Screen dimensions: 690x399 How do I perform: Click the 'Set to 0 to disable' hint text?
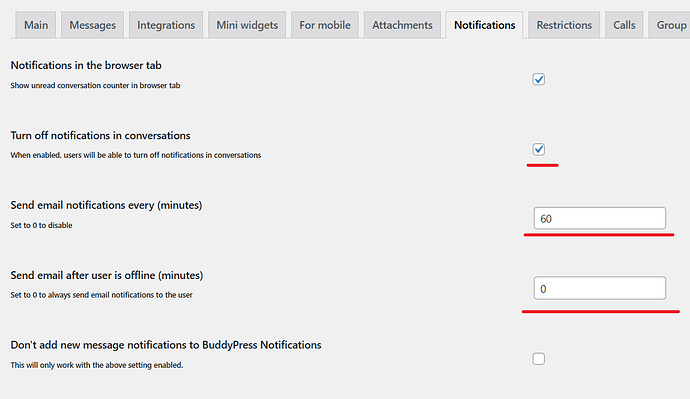pos(41,225)
